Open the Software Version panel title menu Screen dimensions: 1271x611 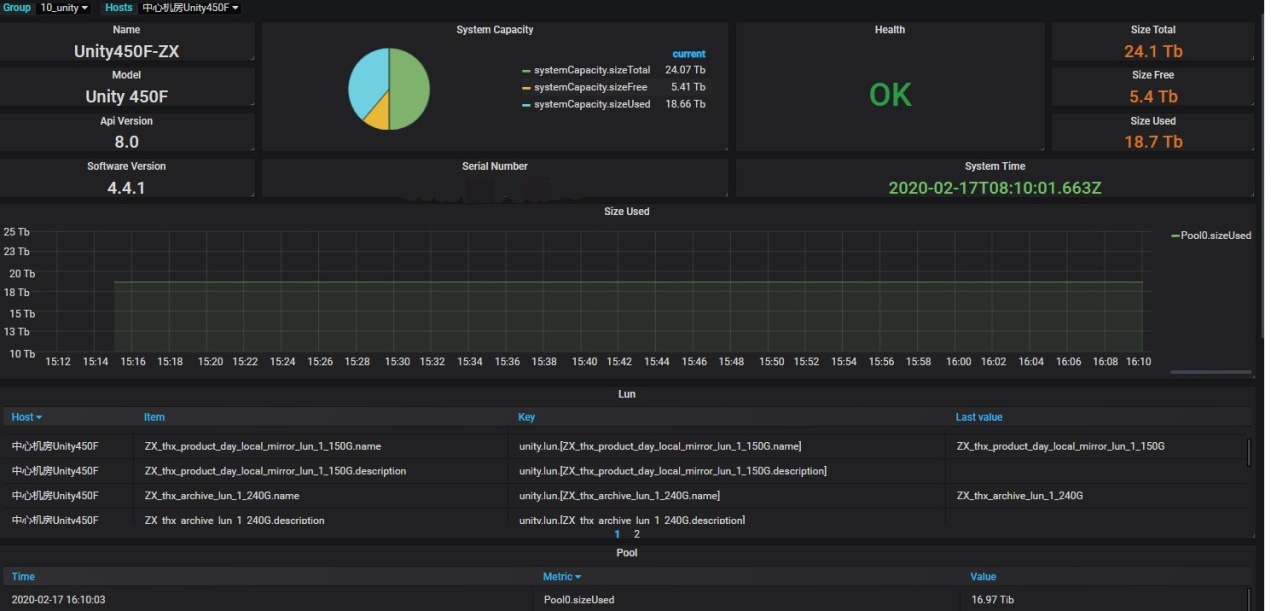click(127, 166)
